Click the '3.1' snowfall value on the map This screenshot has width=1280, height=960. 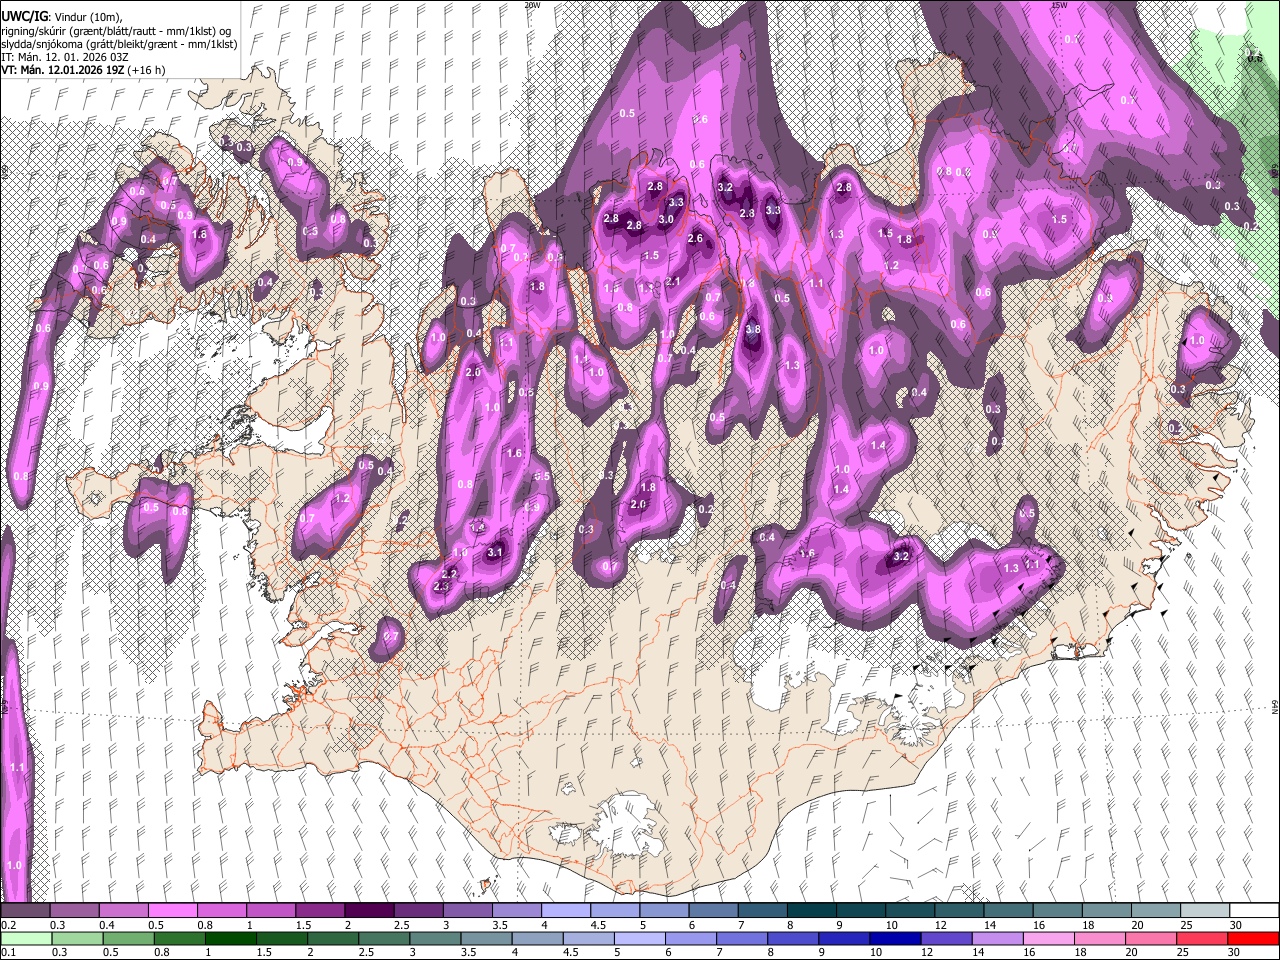(x=495, y=552)
